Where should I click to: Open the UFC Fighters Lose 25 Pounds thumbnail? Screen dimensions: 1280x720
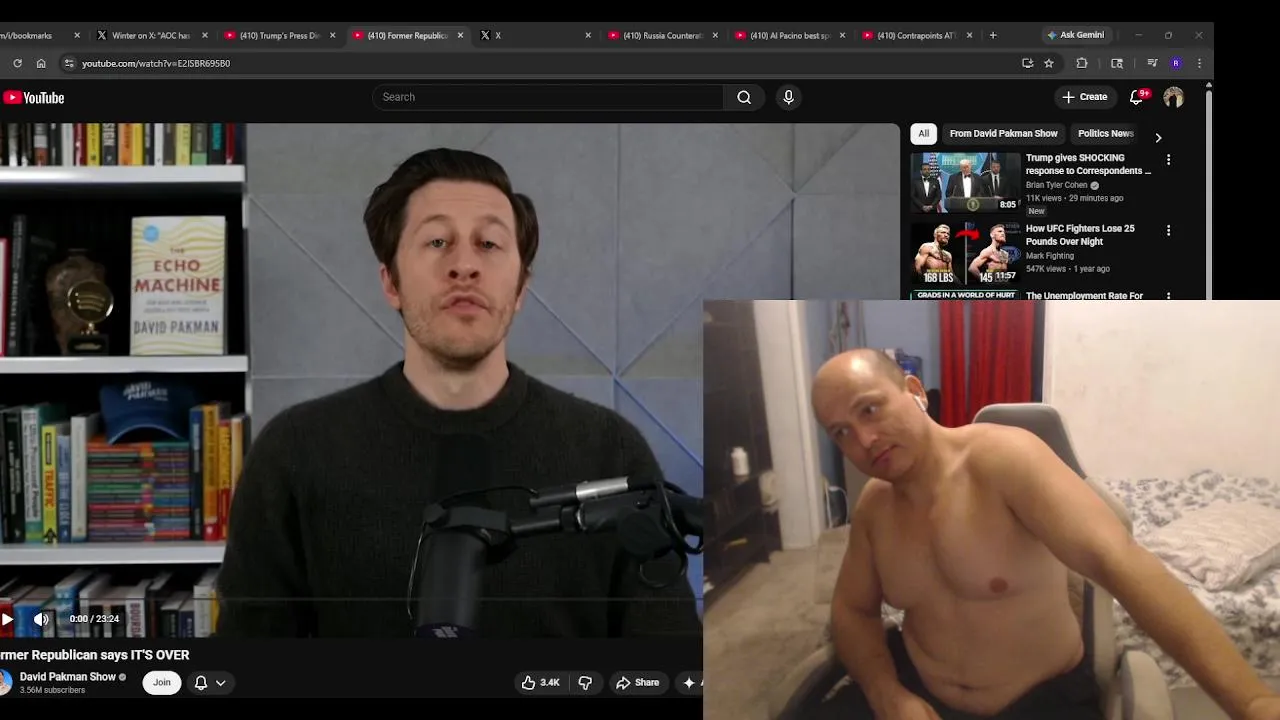(x=965, y=253)
